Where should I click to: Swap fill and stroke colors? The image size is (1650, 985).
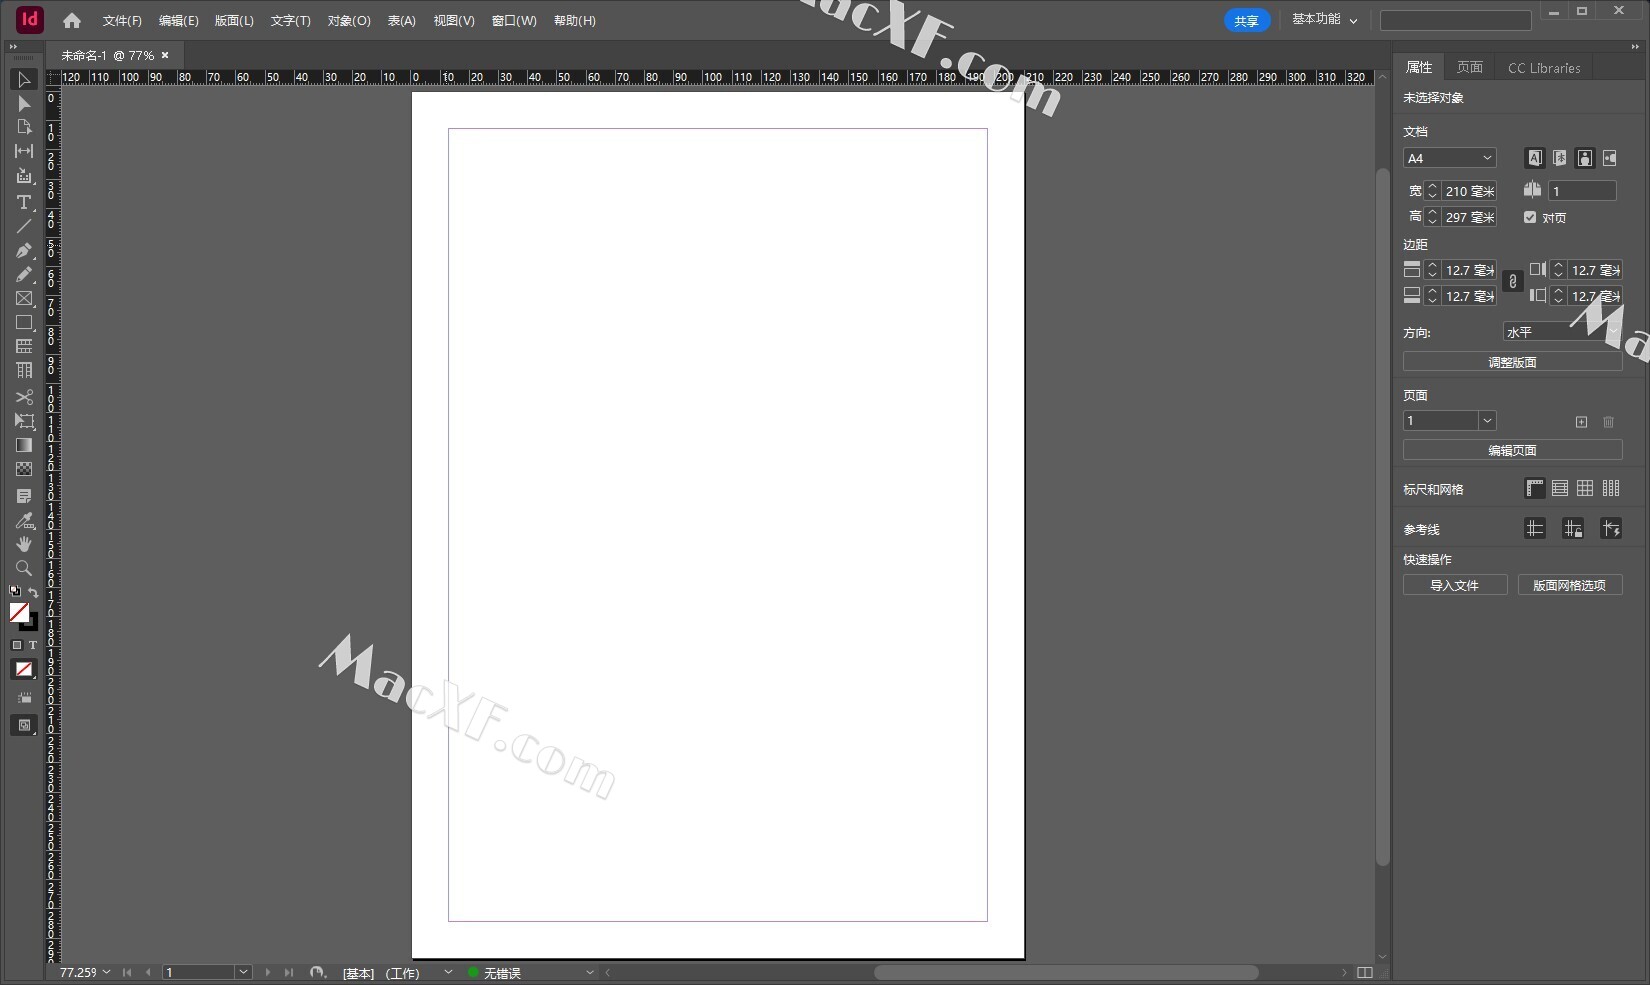[33, 592]
